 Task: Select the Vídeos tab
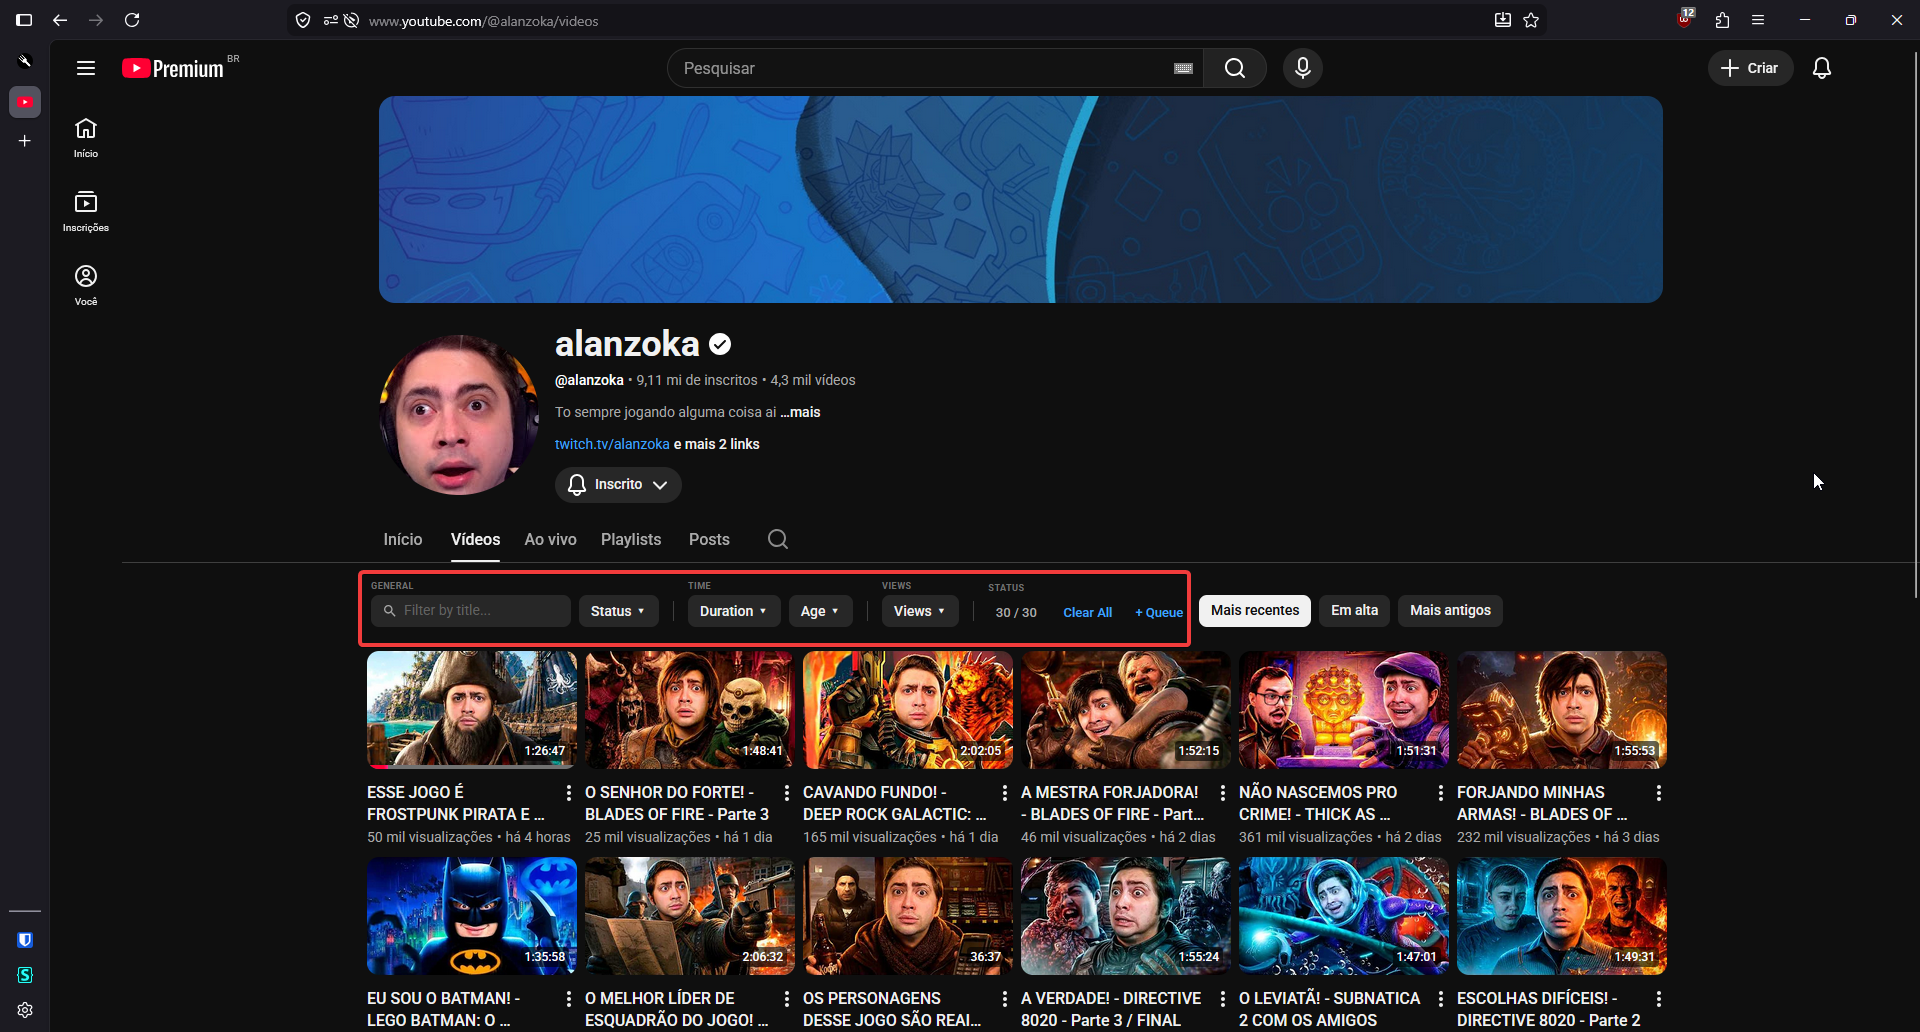[475, 539]
